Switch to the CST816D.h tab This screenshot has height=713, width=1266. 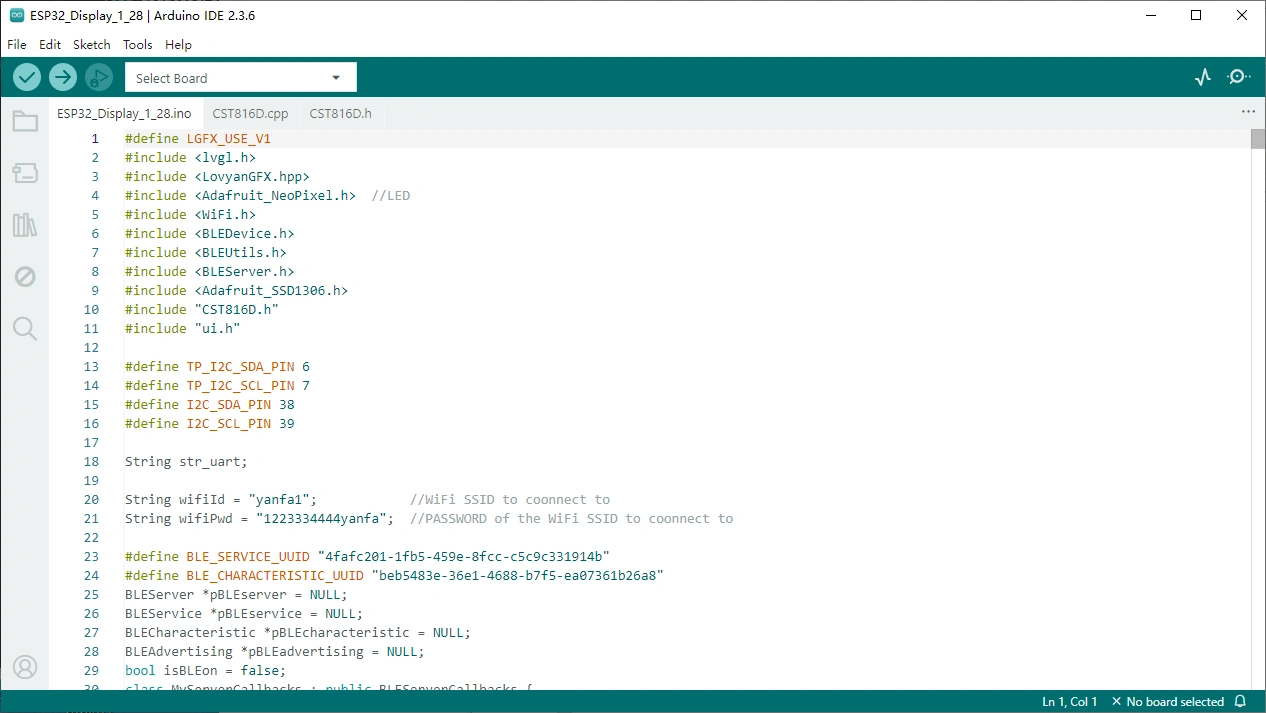coord(340,114)
